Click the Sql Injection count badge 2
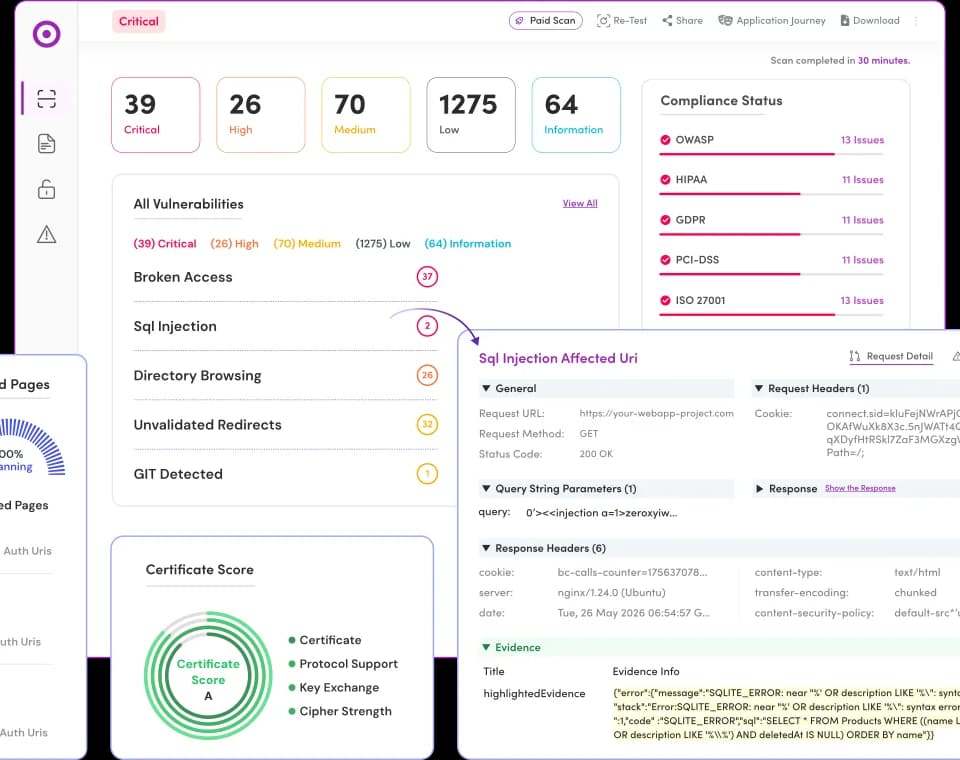 427,326
